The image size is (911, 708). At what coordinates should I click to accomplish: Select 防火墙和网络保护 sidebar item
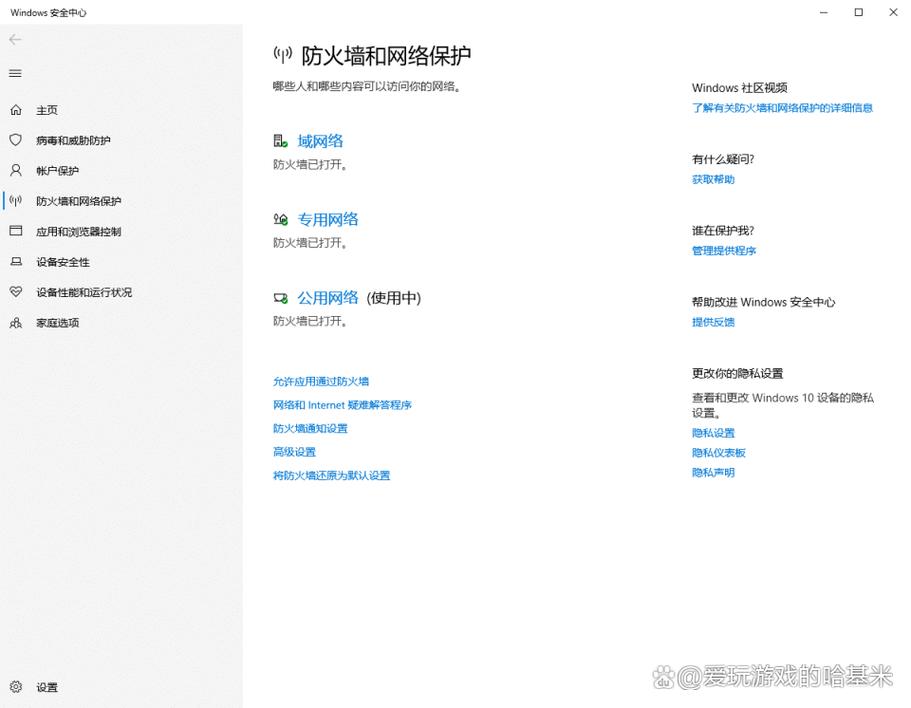(x=78, y=201)
